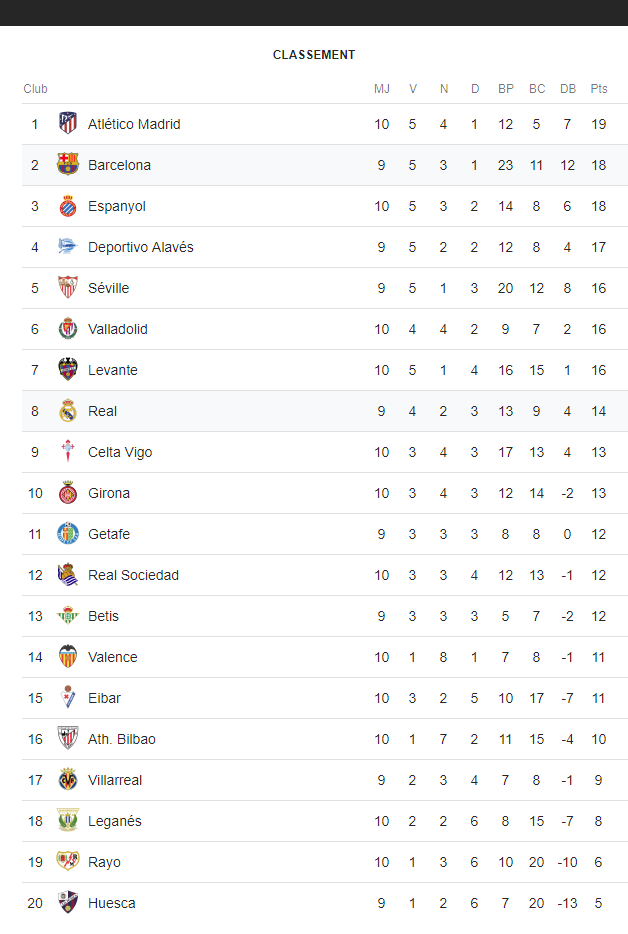
Task: Click the Real Madrid crest icon
Action: pos(68,410)
